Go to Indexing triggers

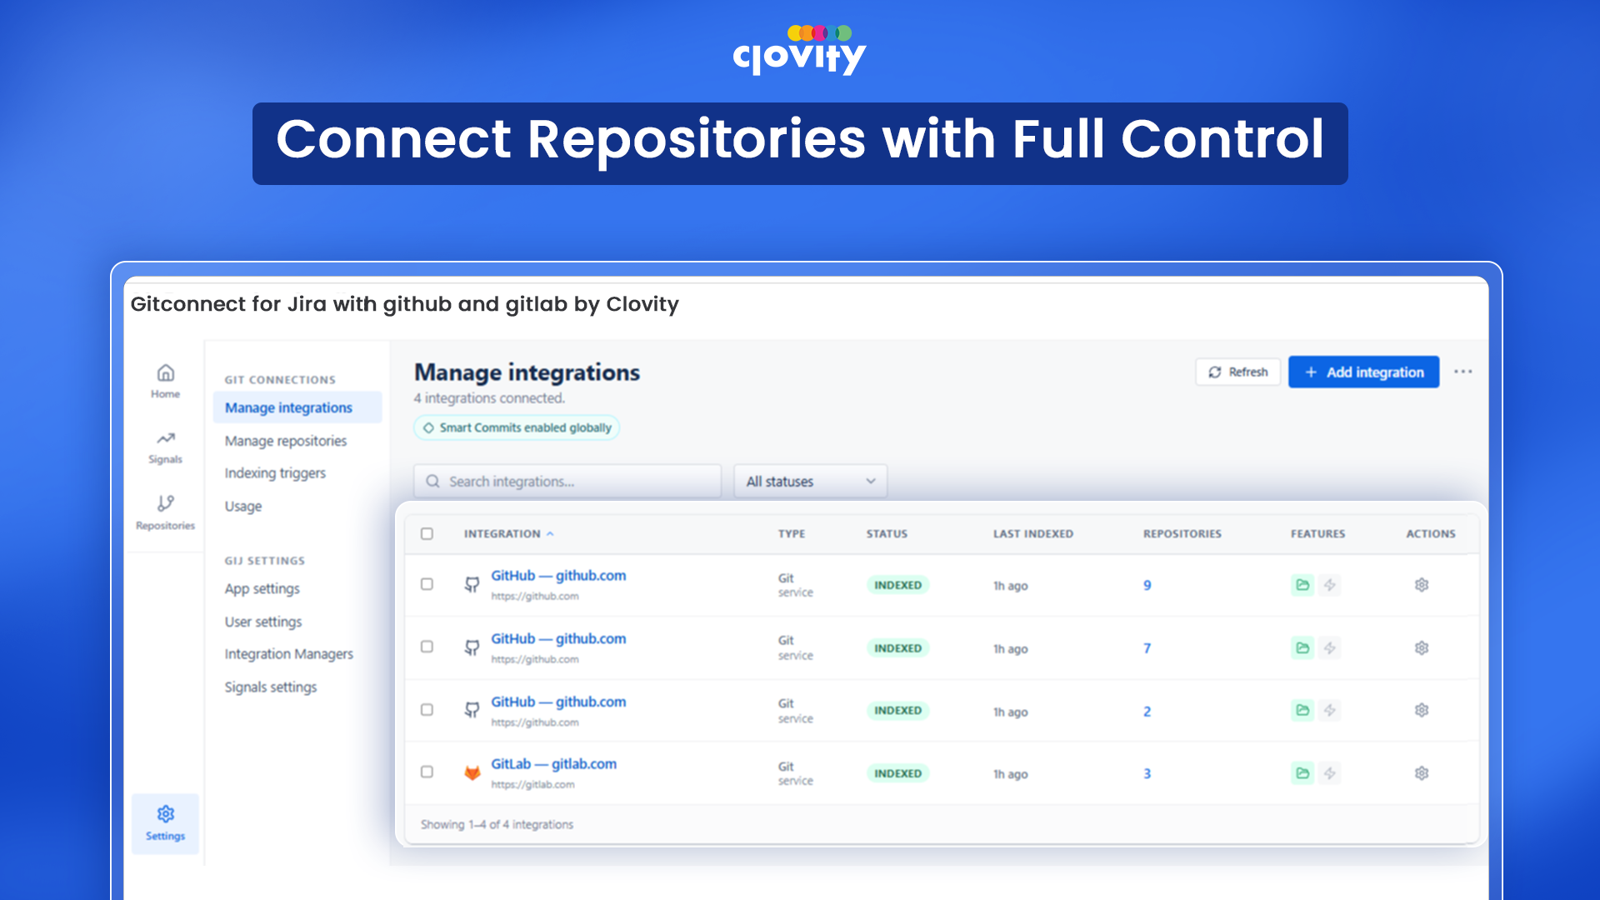point(275,473)
